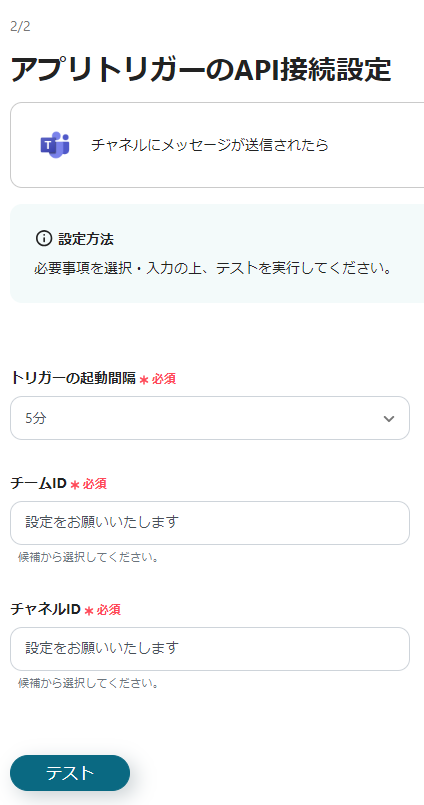Click the 必須 mark next to チームID
This screenshot has width=424, height=805.
point(94,484)
